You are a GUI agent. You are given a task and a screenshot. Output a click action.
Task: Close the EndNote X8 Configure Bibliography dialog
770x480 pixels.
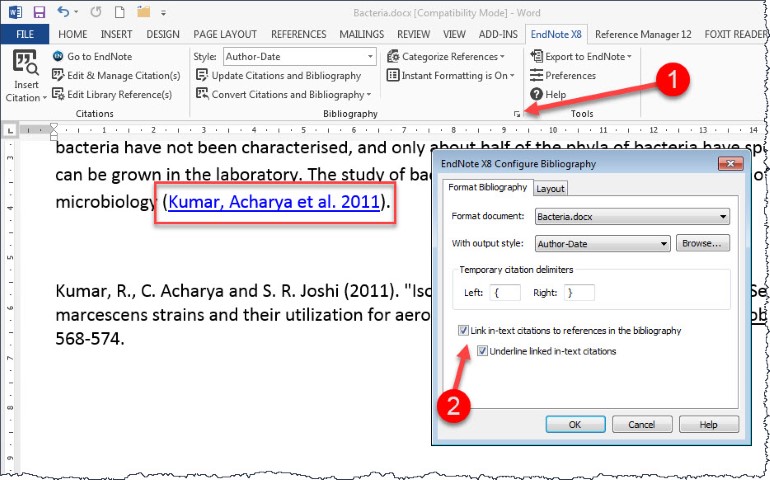pos(730,164)
